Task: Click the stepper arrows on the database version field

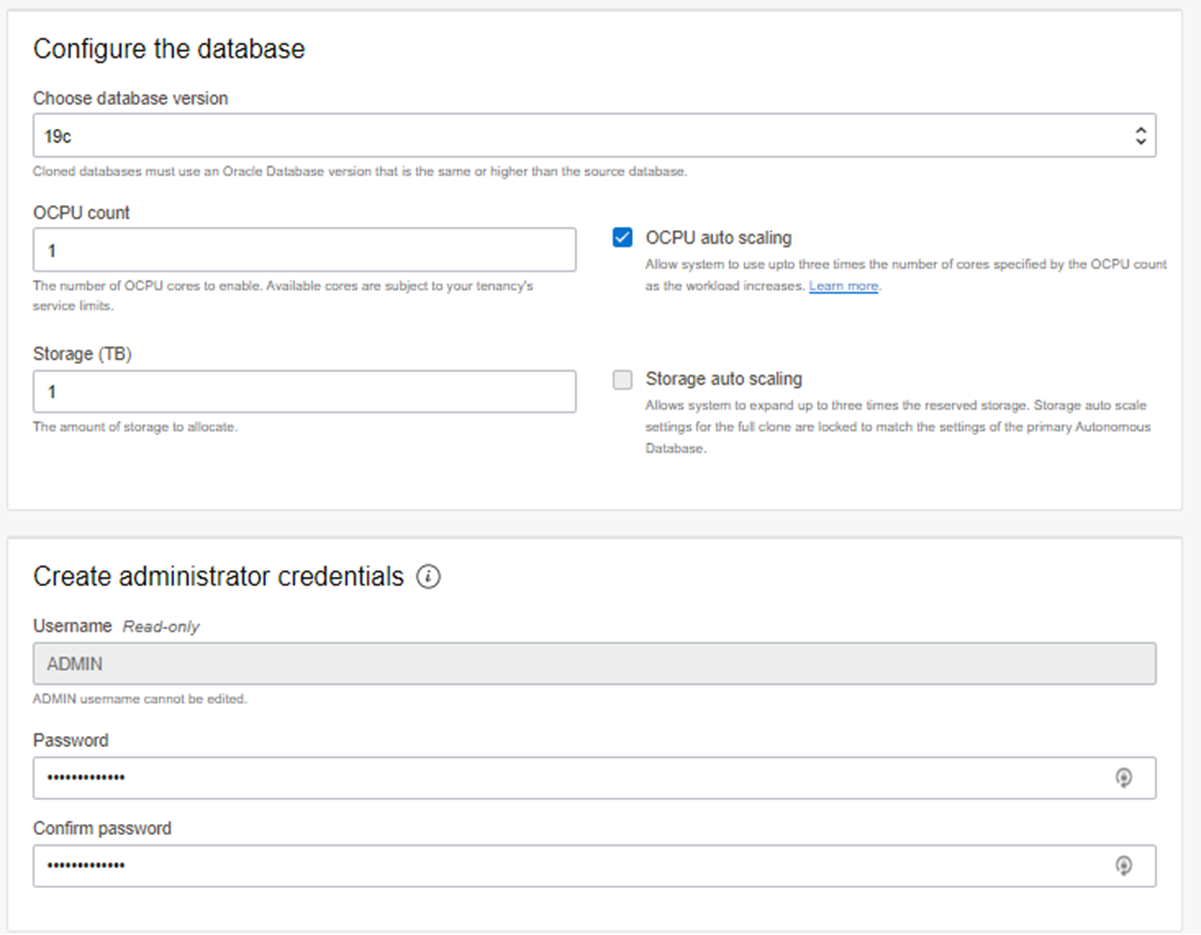Action: 1141,135
